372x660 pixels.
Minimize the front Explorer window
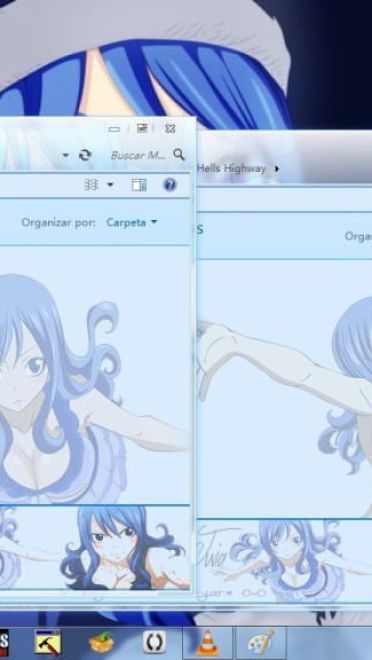click(114, 129)
